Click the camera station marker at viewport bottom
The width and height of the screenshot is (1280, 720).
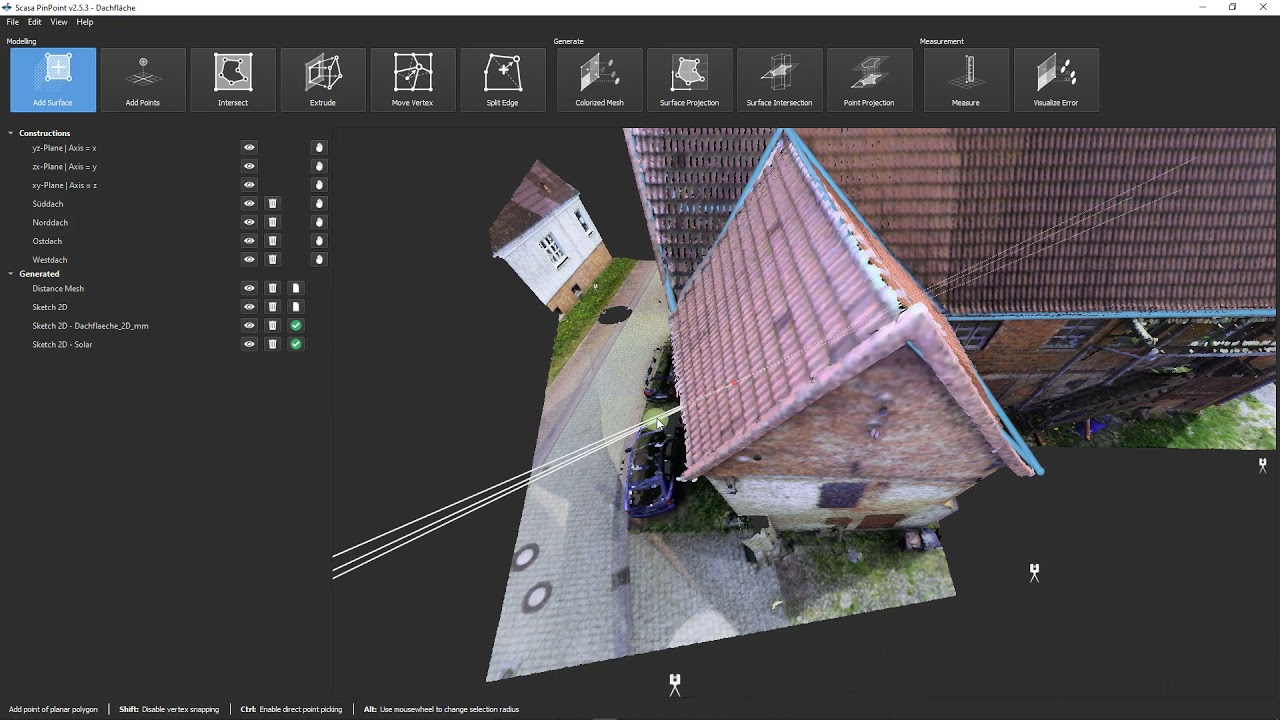675,684
